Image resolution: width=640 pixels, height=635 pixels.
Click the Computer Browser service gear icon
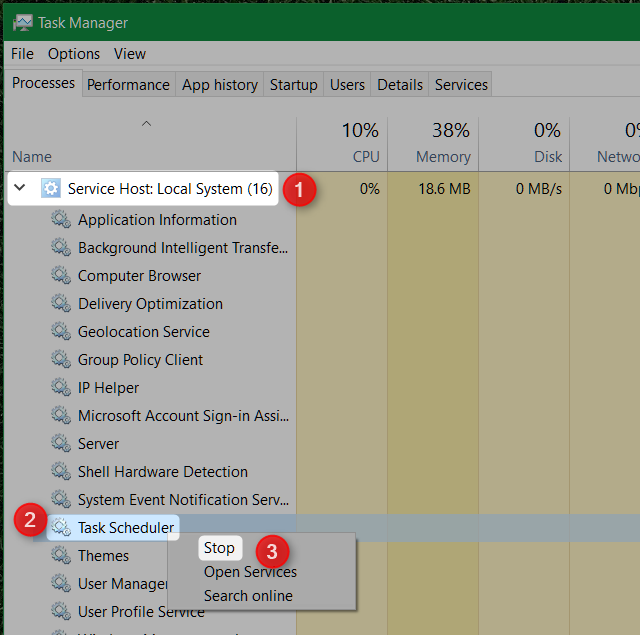tap(61, 276)
